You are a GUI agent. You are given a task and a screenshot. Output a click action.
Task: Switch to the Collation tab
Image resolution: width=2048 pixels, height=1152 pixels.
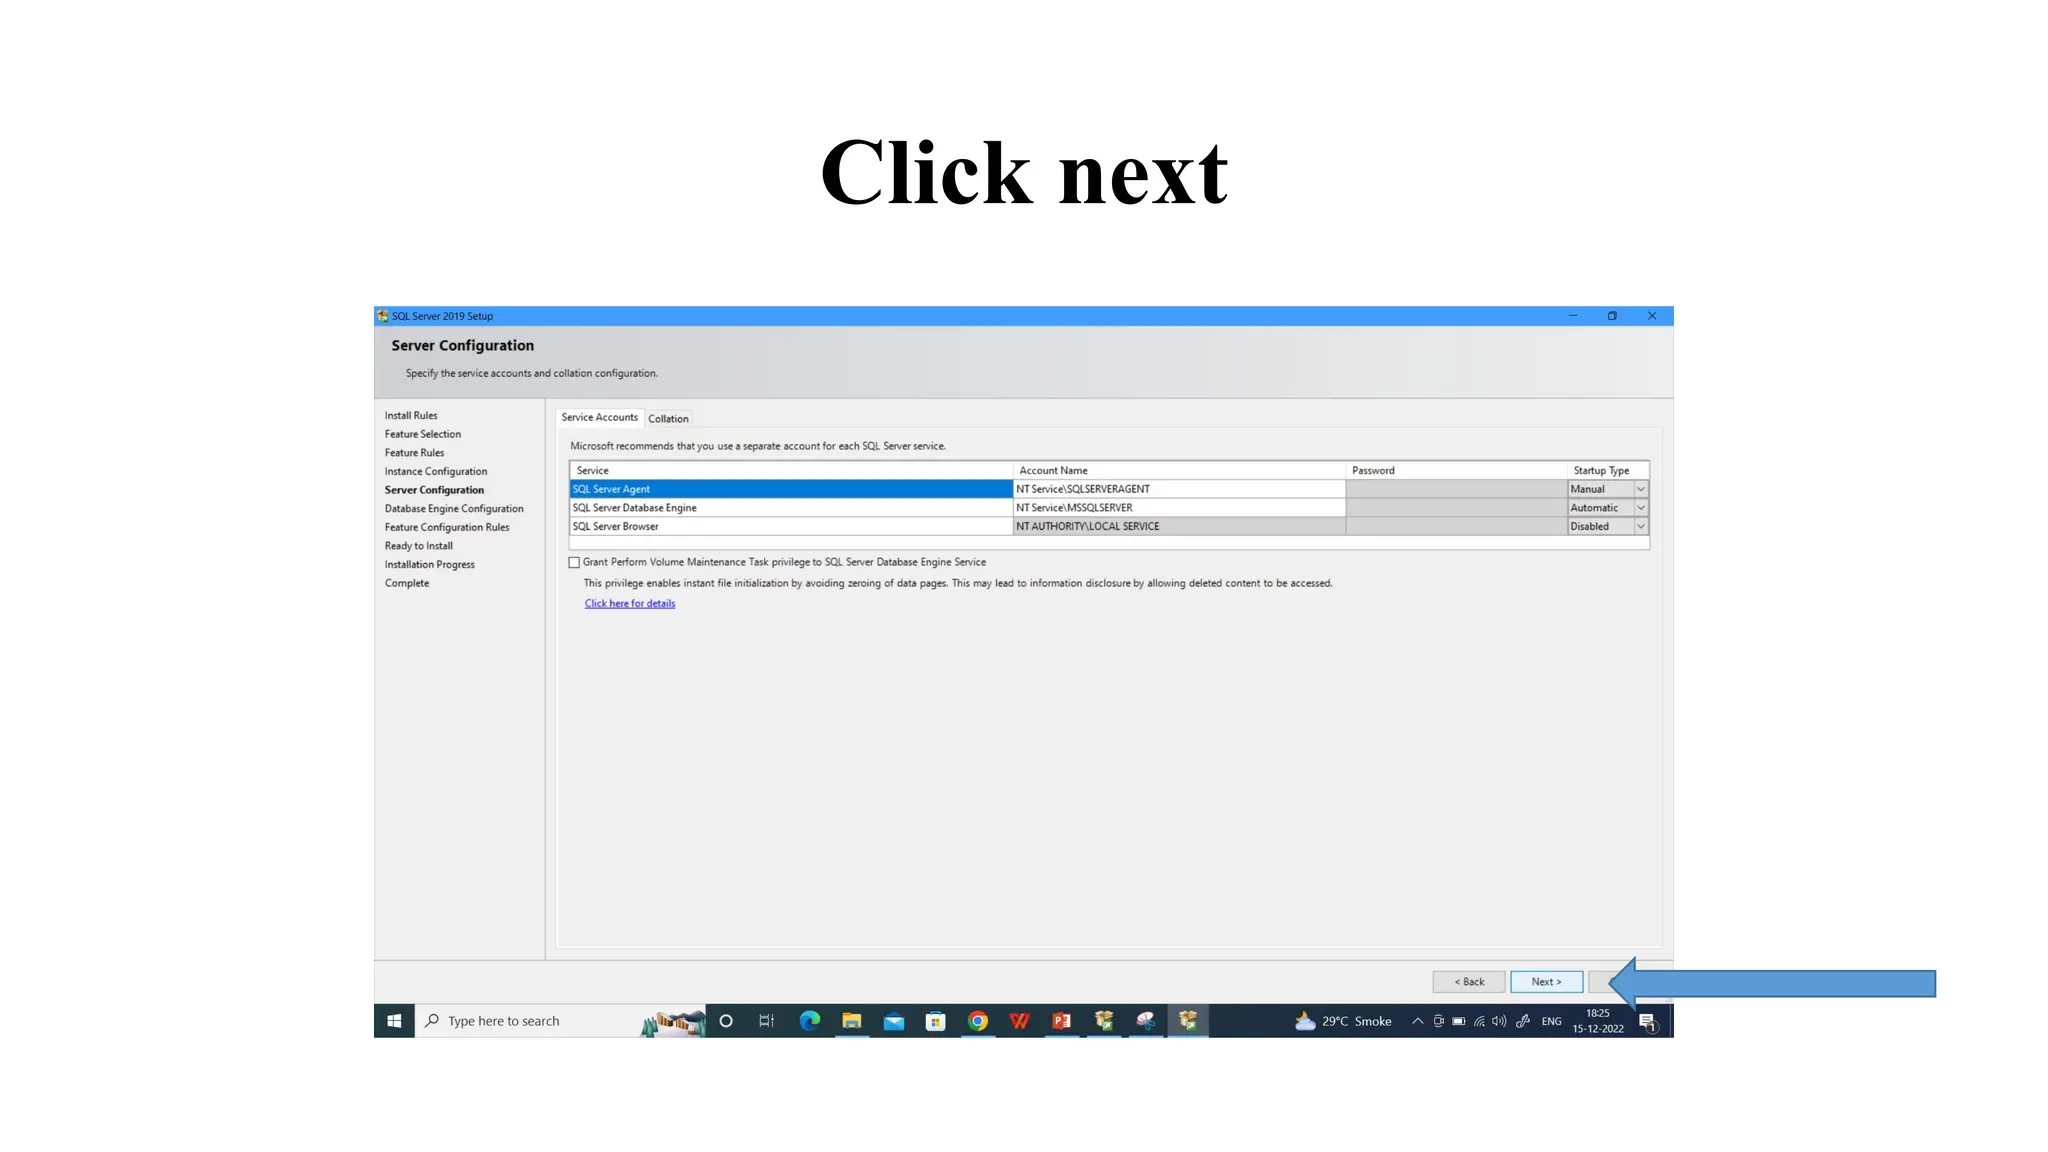[668, 419]
